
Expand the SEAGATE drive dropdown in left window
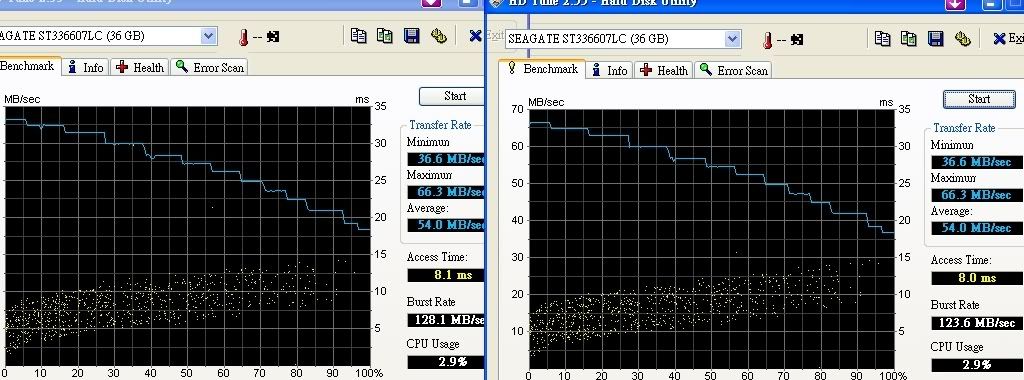coord(208,36)
